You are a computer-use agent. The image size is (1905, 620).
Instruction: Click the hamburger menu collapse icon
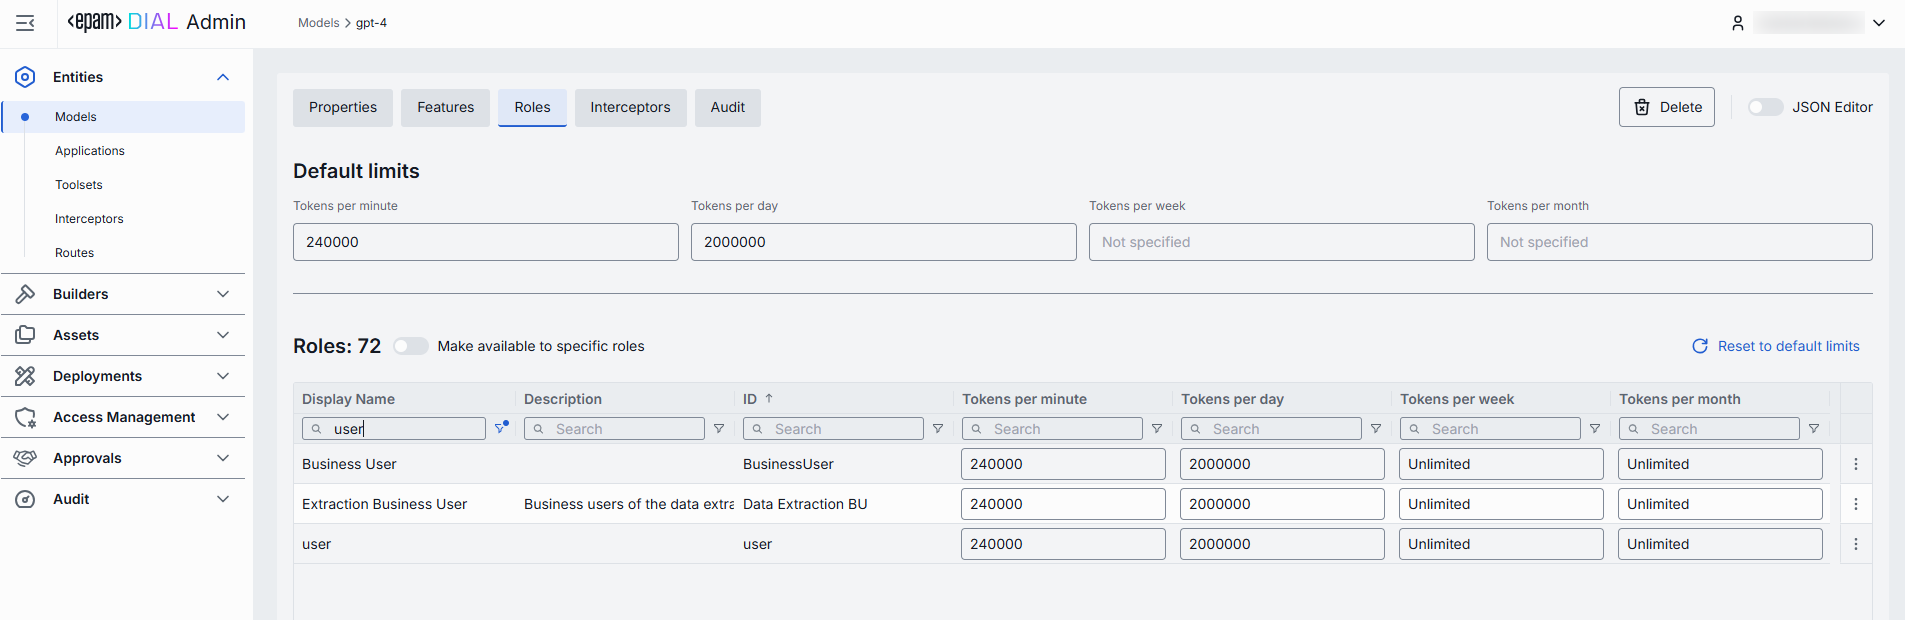click(25, 23)
